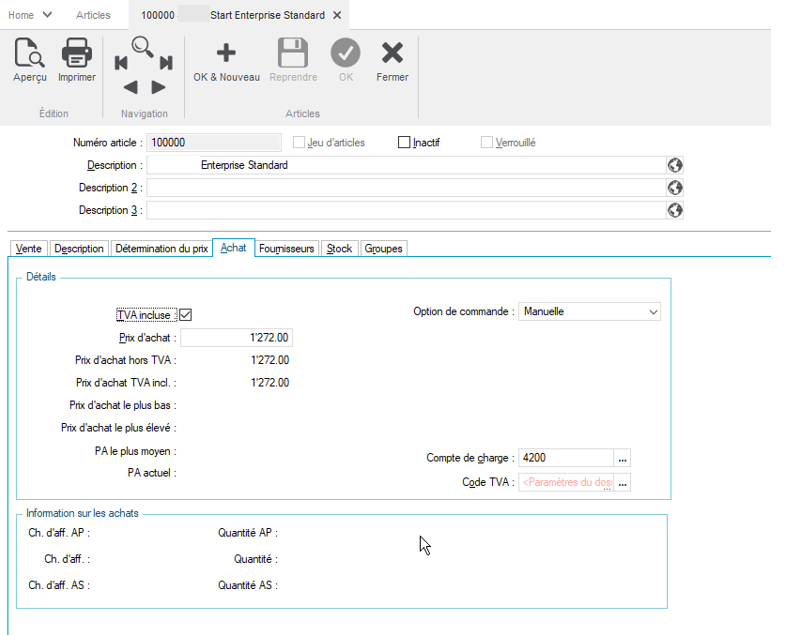Viewport: 799px width, 635px height.
Task: Click the Quantité AS label
Action: click(x=248, y=585)
